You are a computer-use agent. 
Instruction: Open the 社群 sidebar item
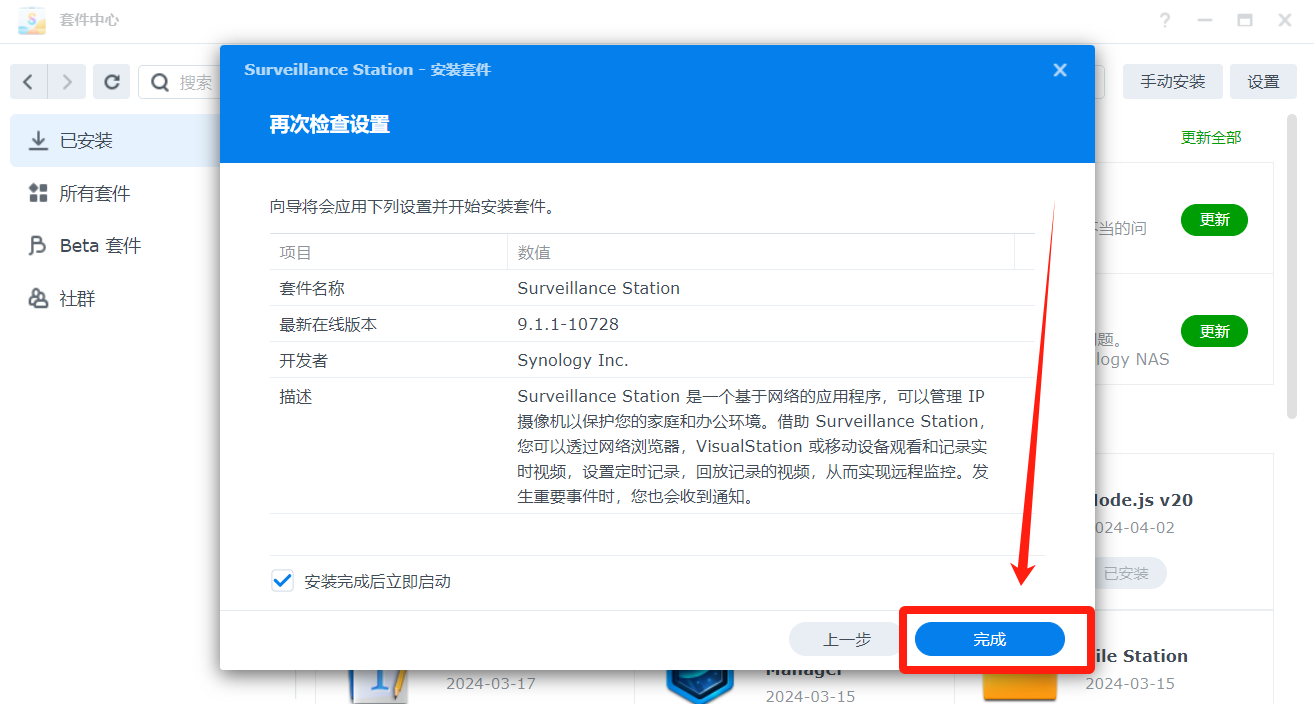(x=77, y=299)
